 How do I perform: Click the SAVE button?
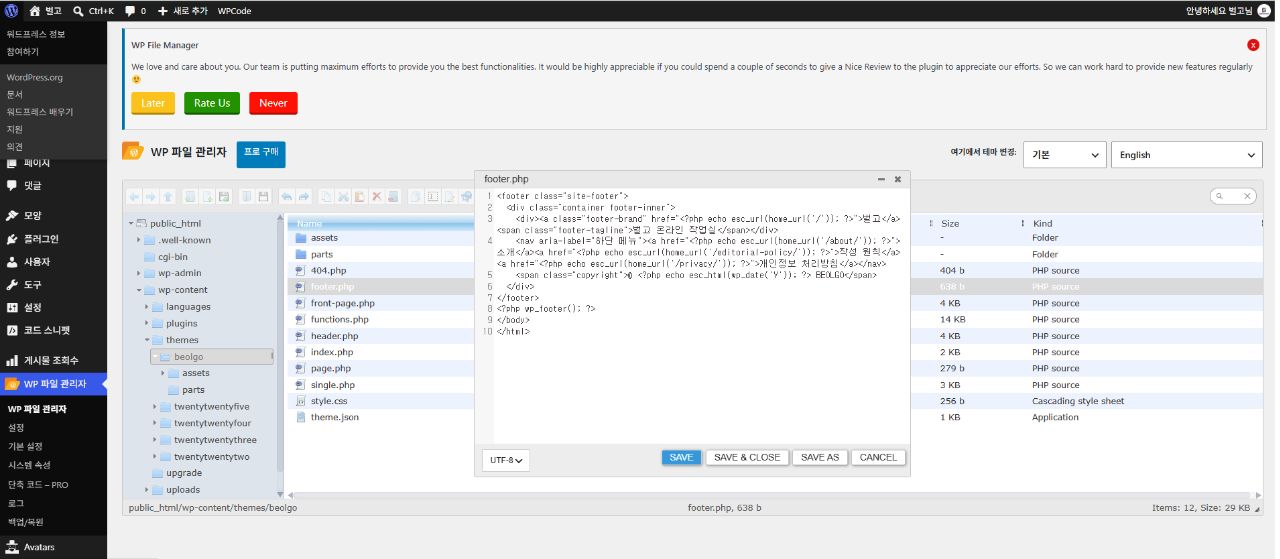681,457
